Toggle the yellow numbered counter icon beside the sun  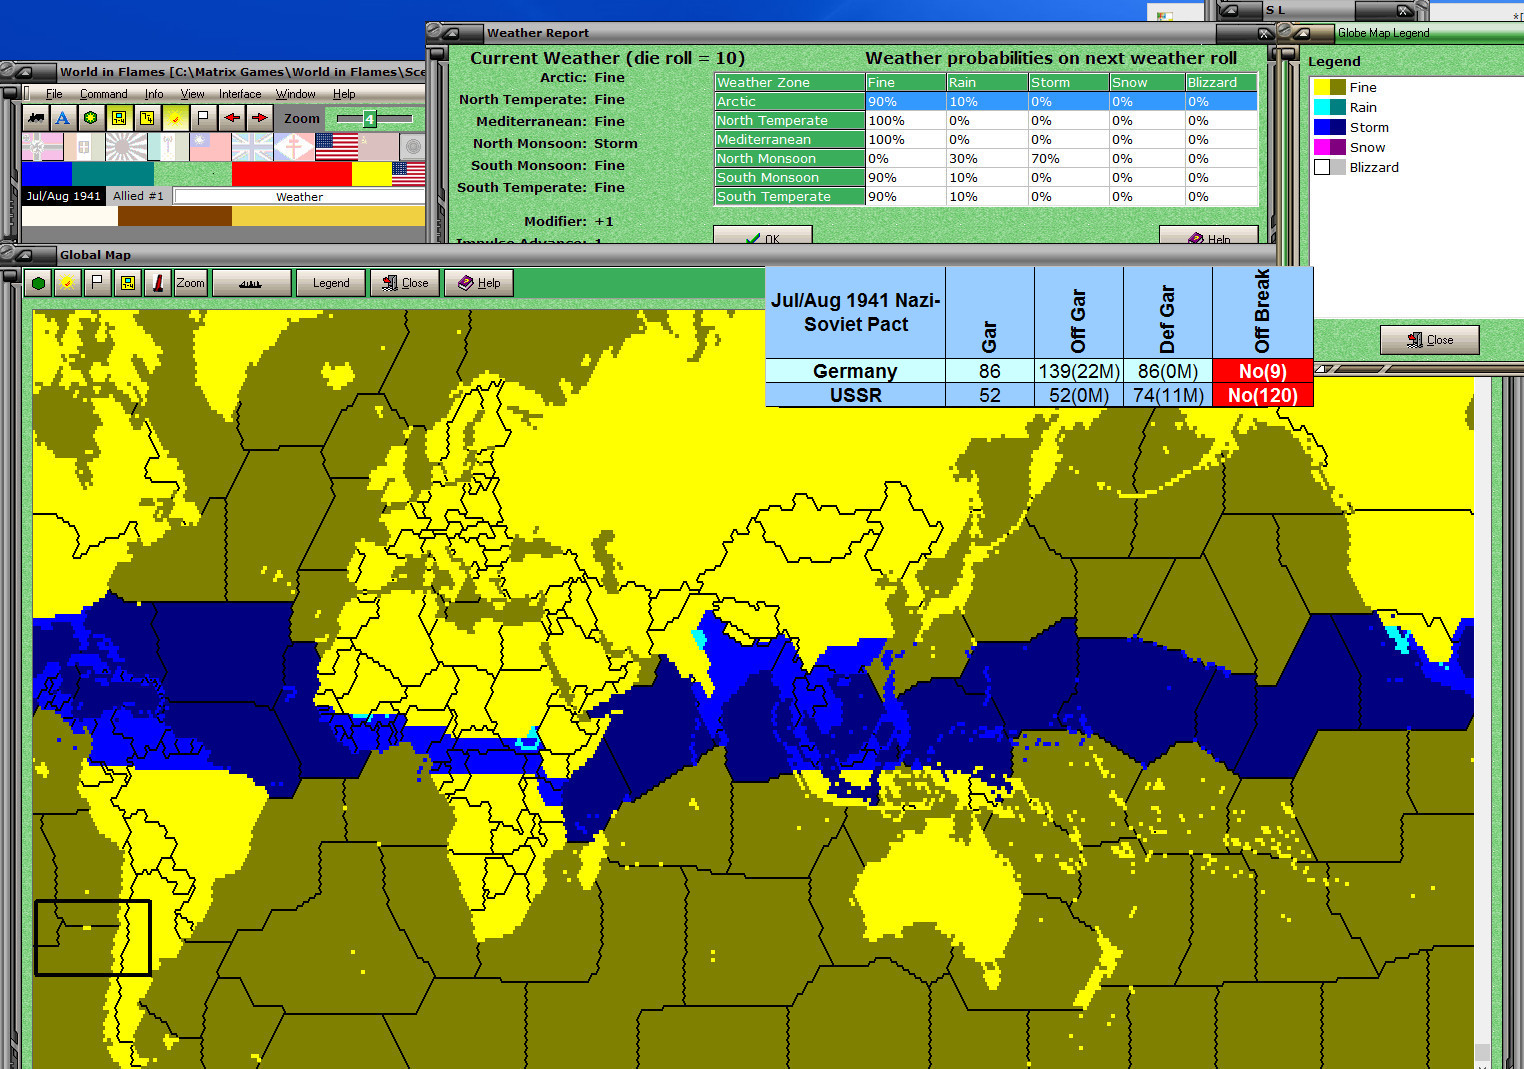pos(146,118)
